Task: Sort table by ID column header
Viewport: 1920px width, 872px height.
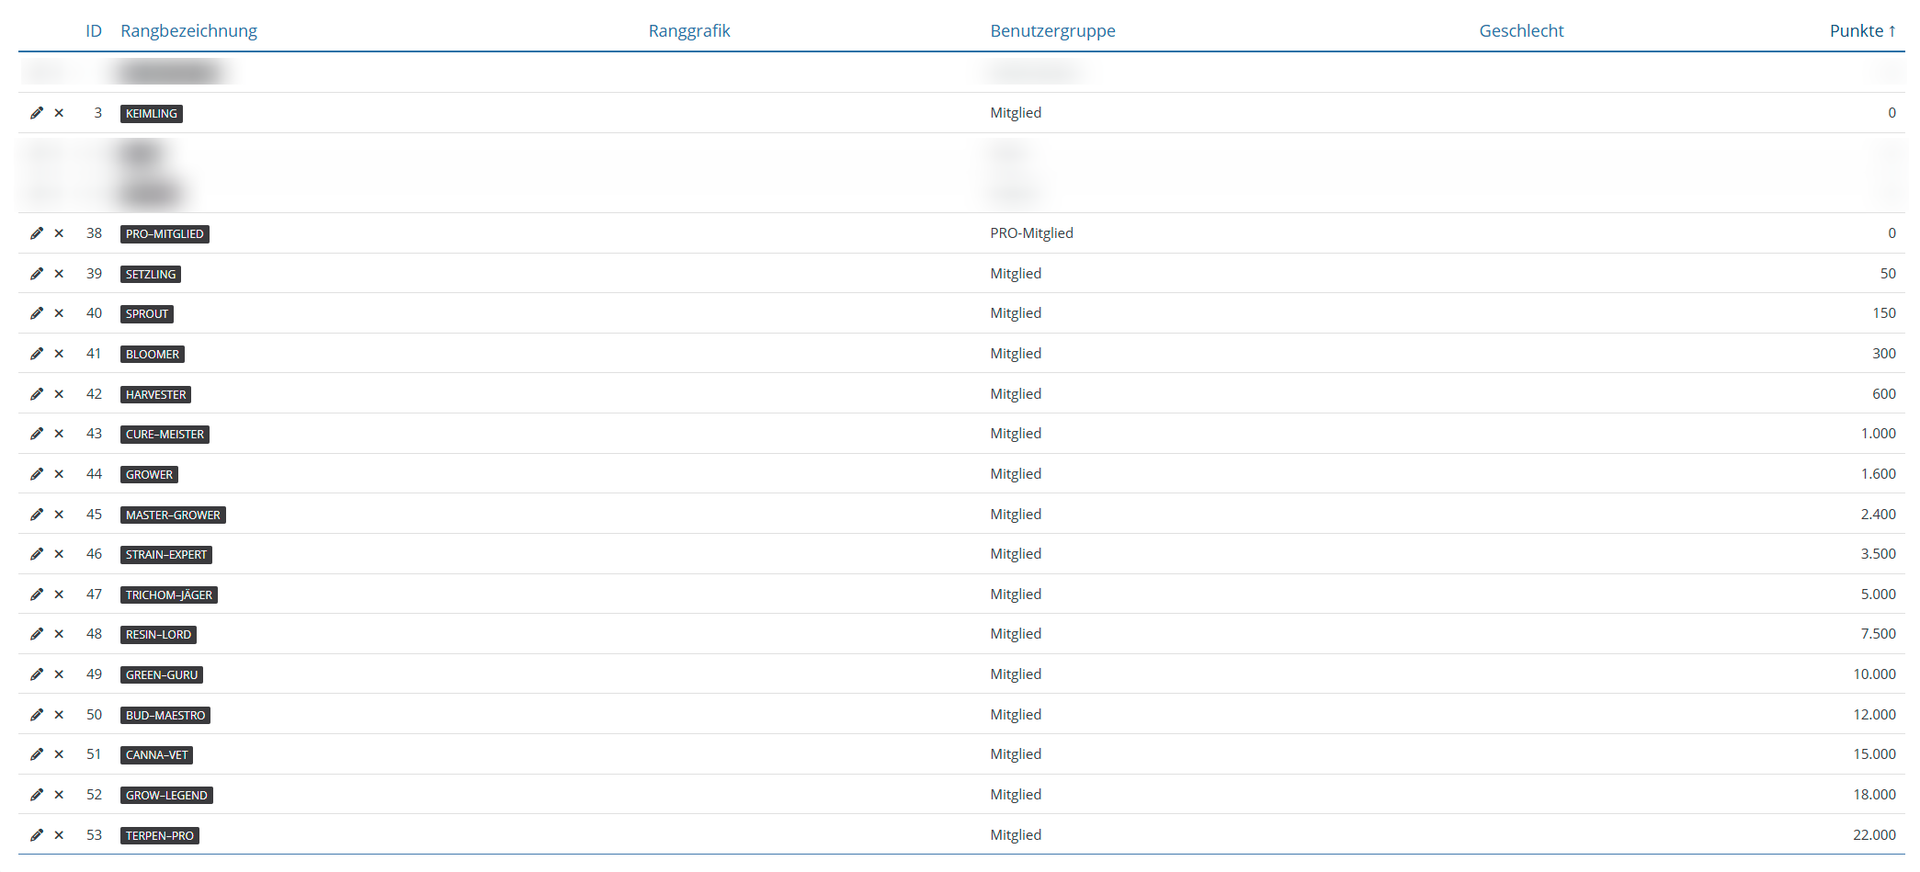Action: coord(93,31)
